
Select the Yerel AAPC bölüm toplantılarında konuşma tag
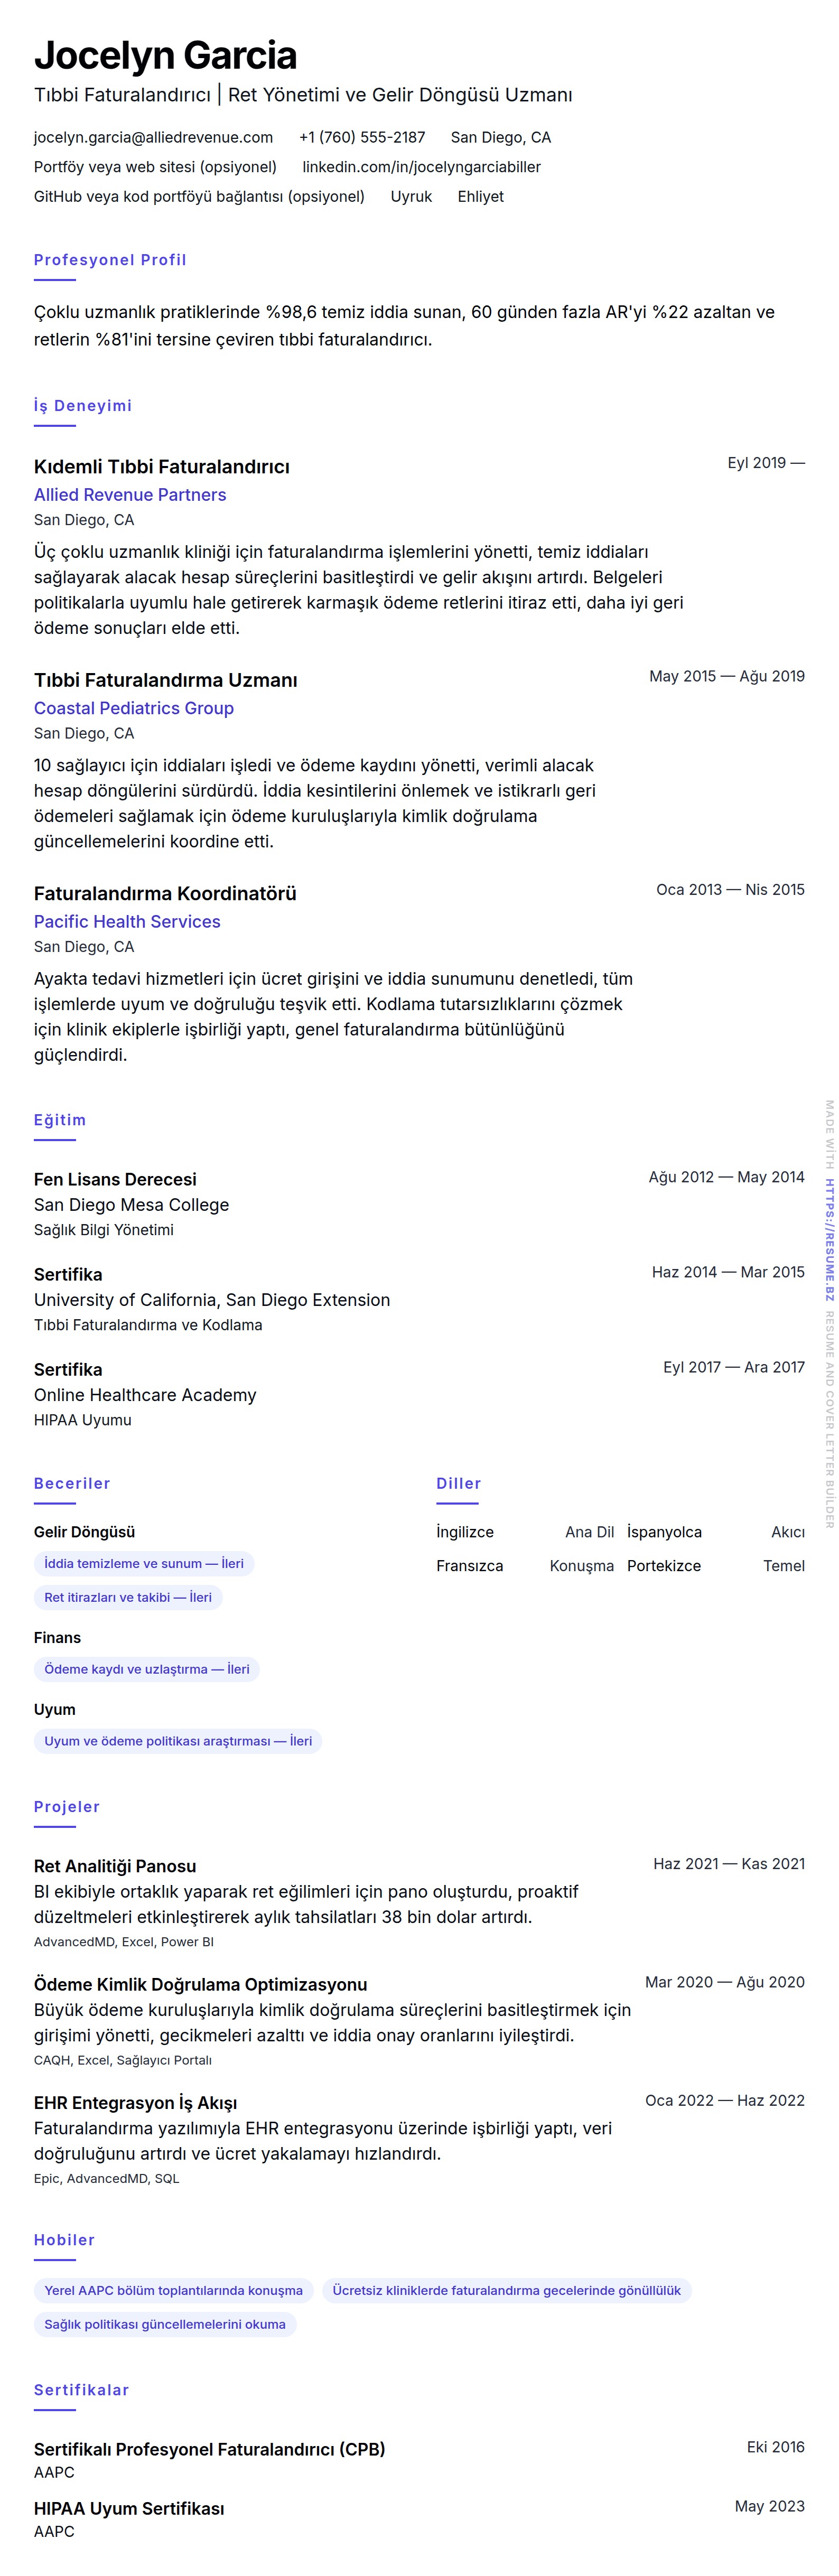tap(173, 2290)
